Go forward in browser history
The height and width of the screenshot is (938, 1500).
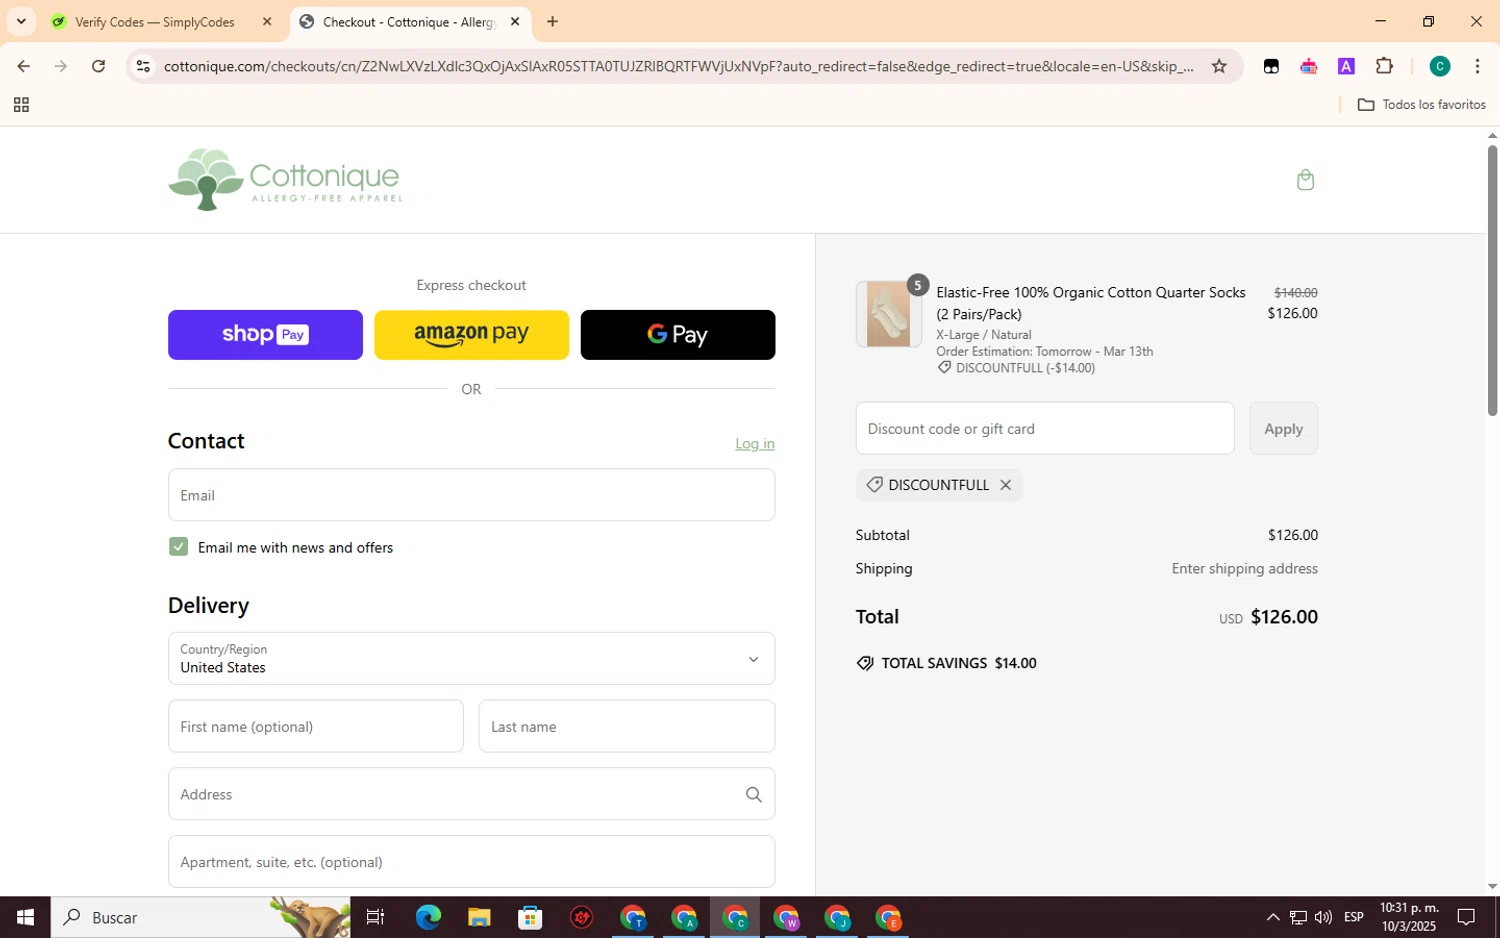61,66
